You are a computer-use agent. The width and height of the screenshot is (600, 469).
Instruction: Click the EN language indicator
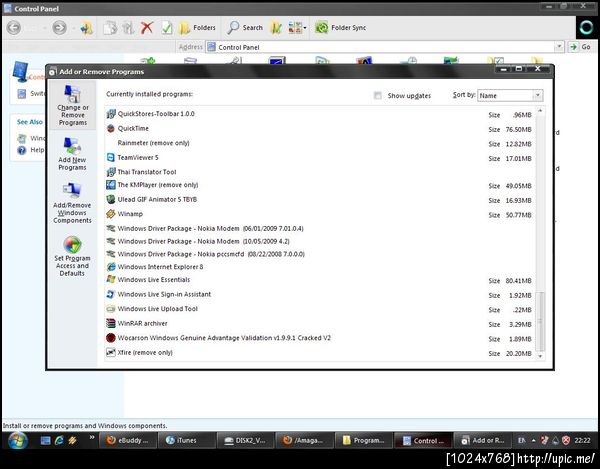tap(522, 441)
